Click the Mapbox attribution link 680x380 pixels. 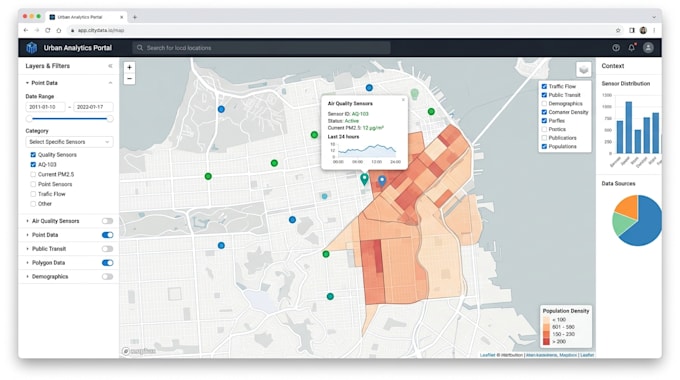click(x=568, y=355)
